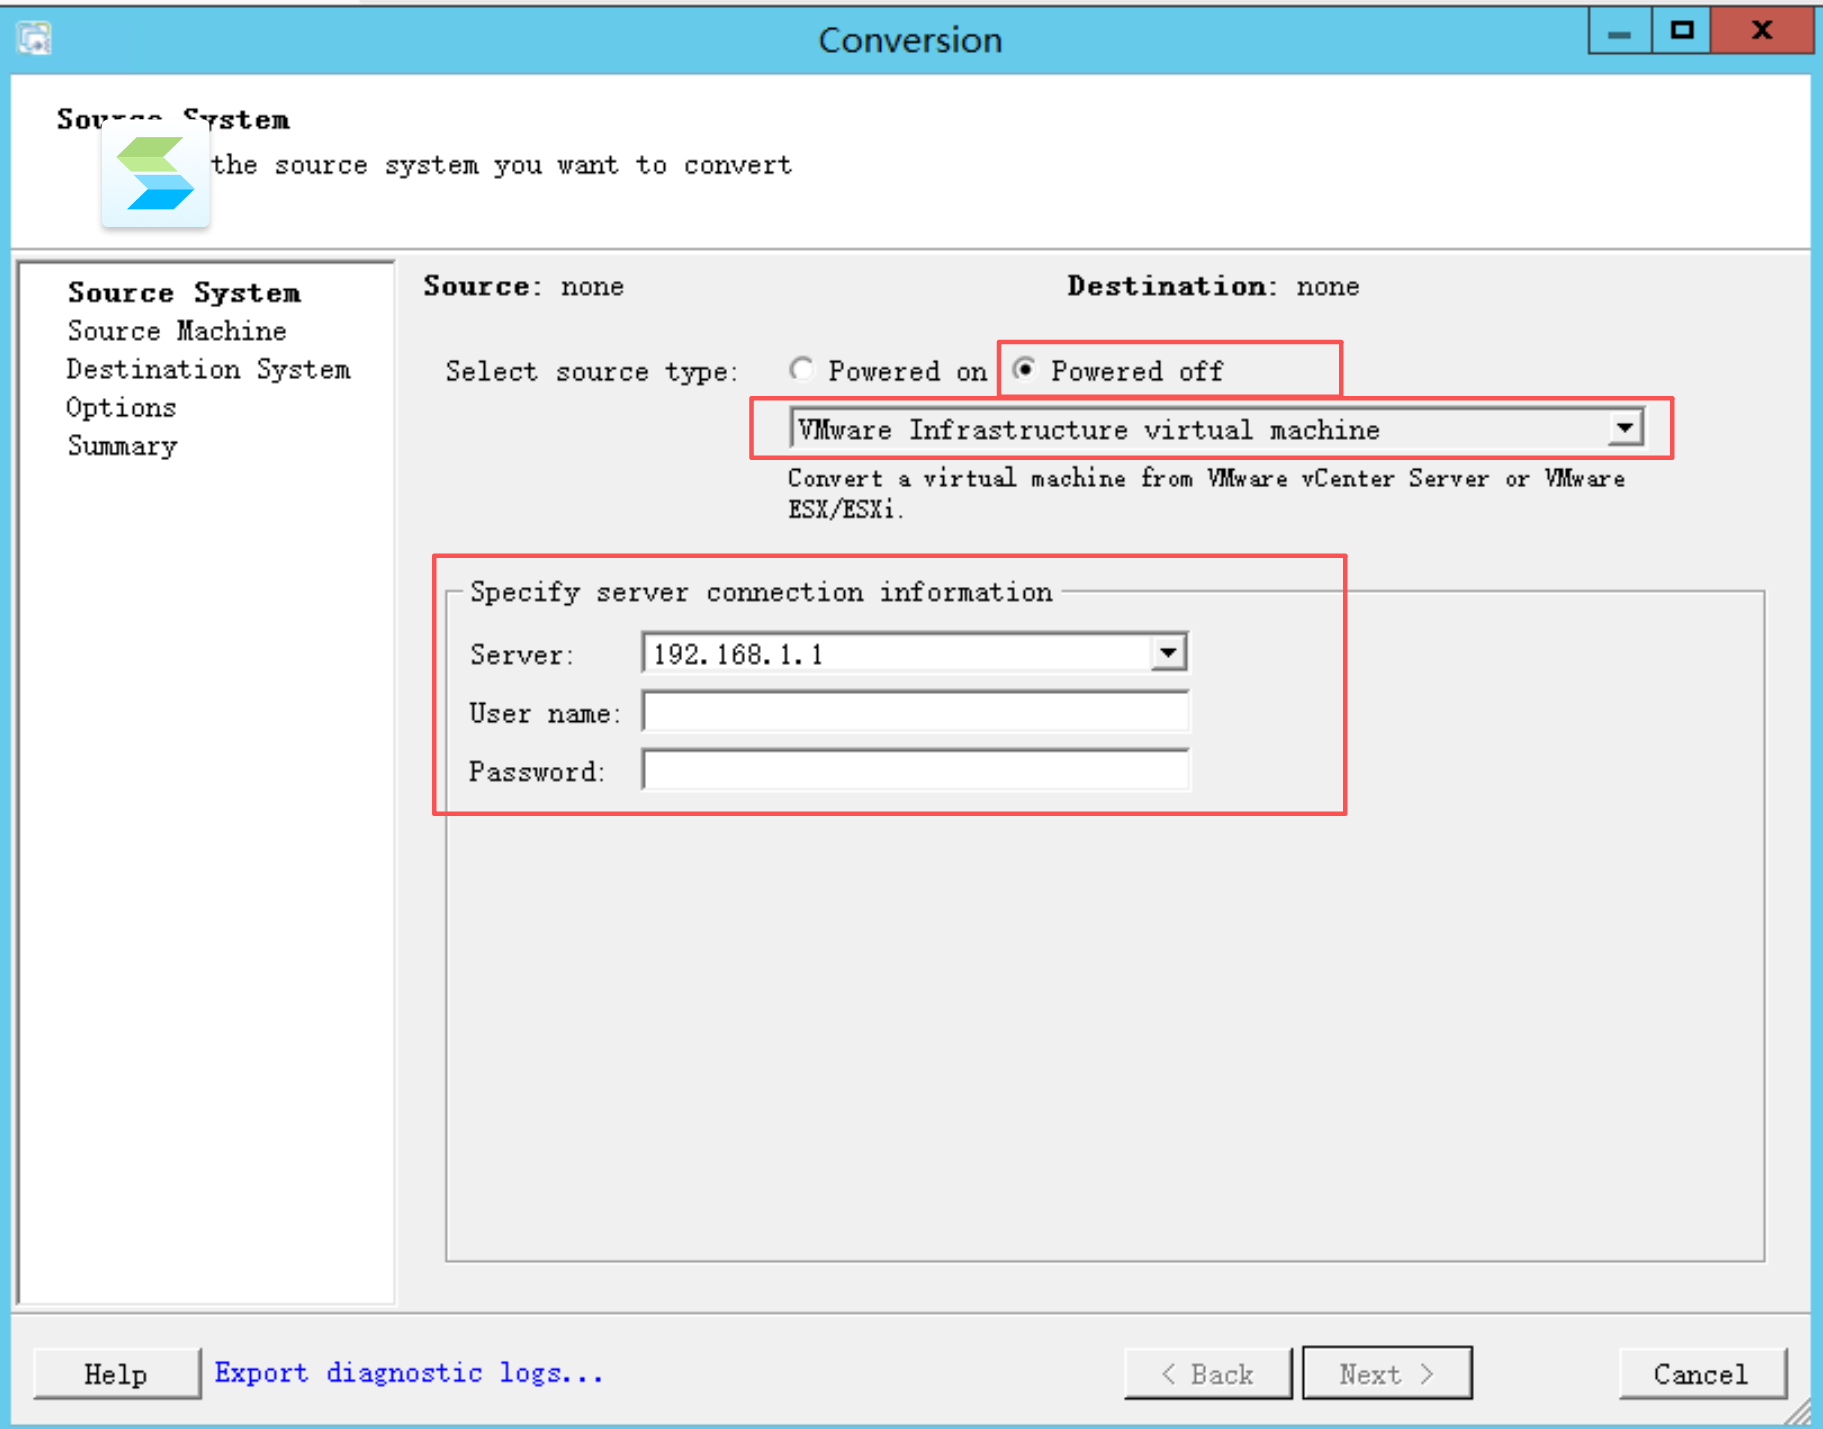The image size is (1823, 1429).
Task: Click the Conversion window title bar icon
Action: point(33,39)
